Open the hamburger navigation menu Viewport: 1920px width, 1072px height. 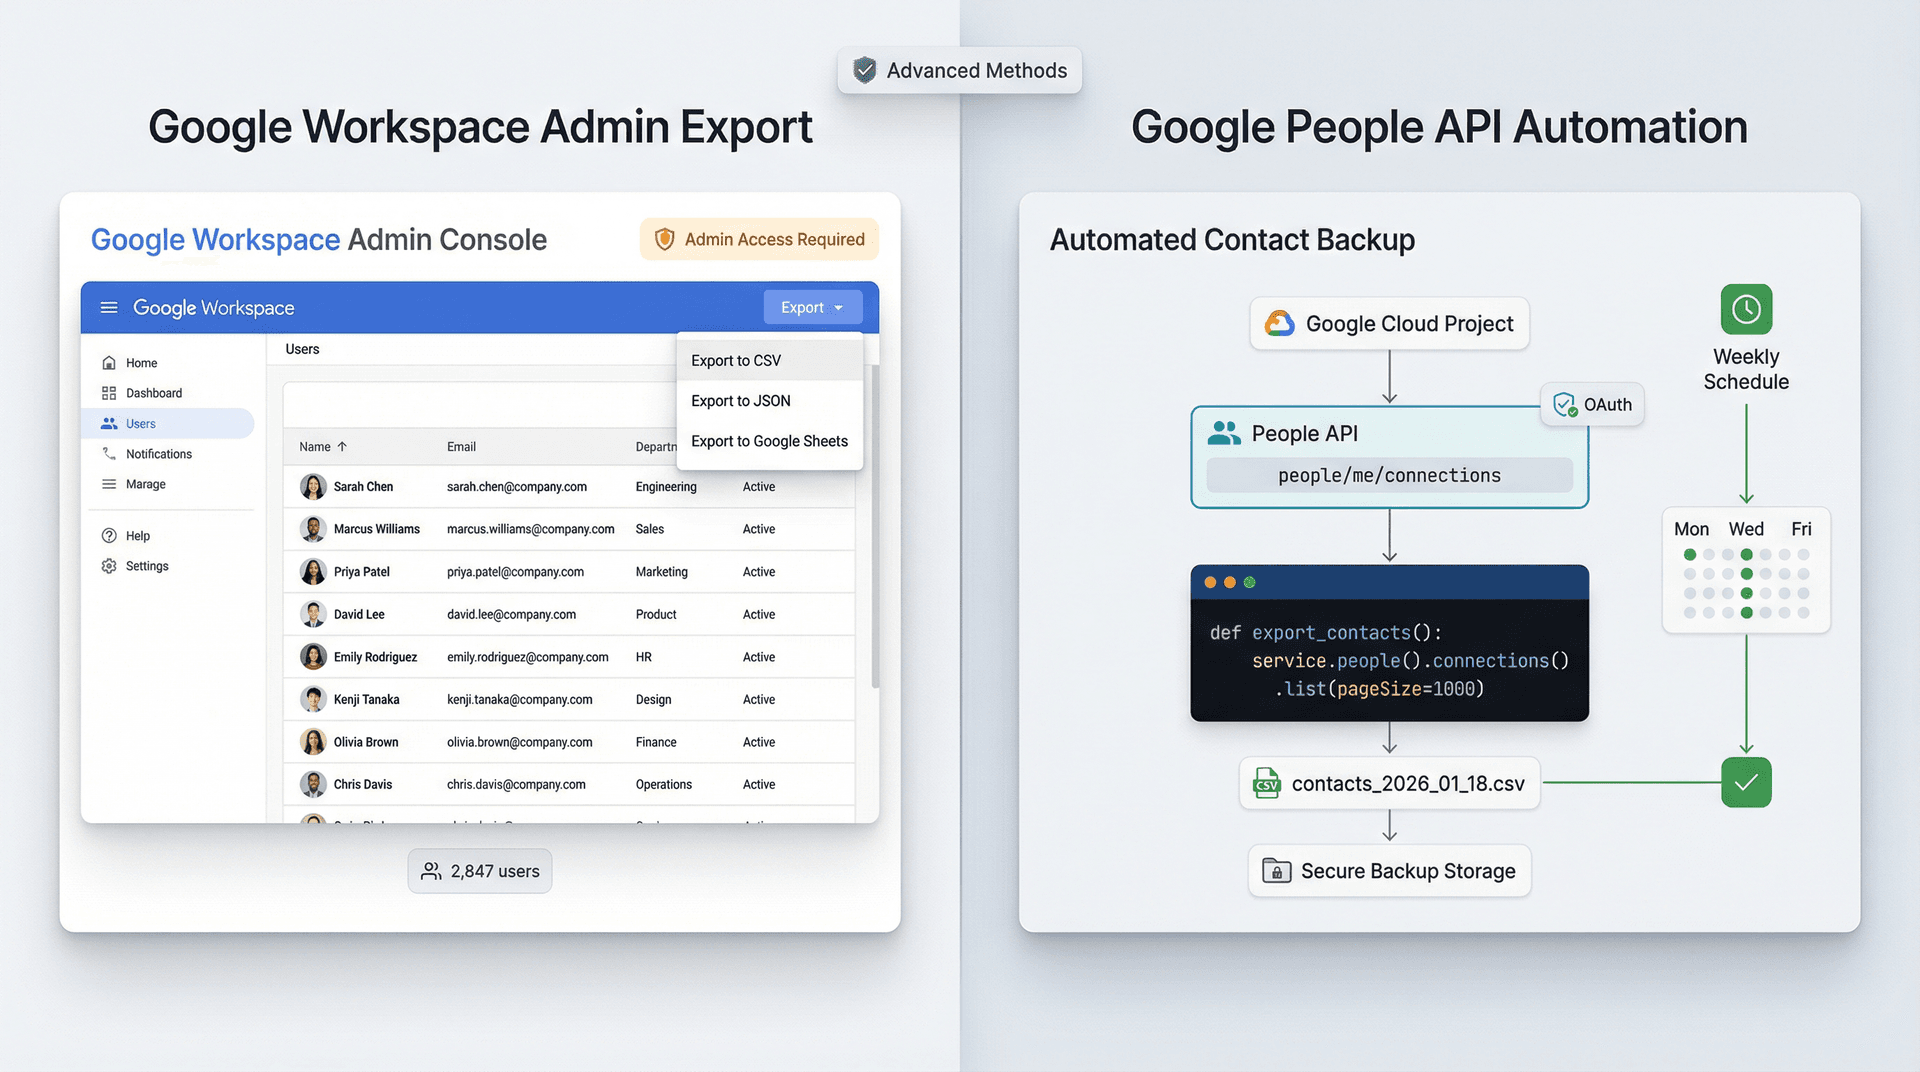pos(109,307)
